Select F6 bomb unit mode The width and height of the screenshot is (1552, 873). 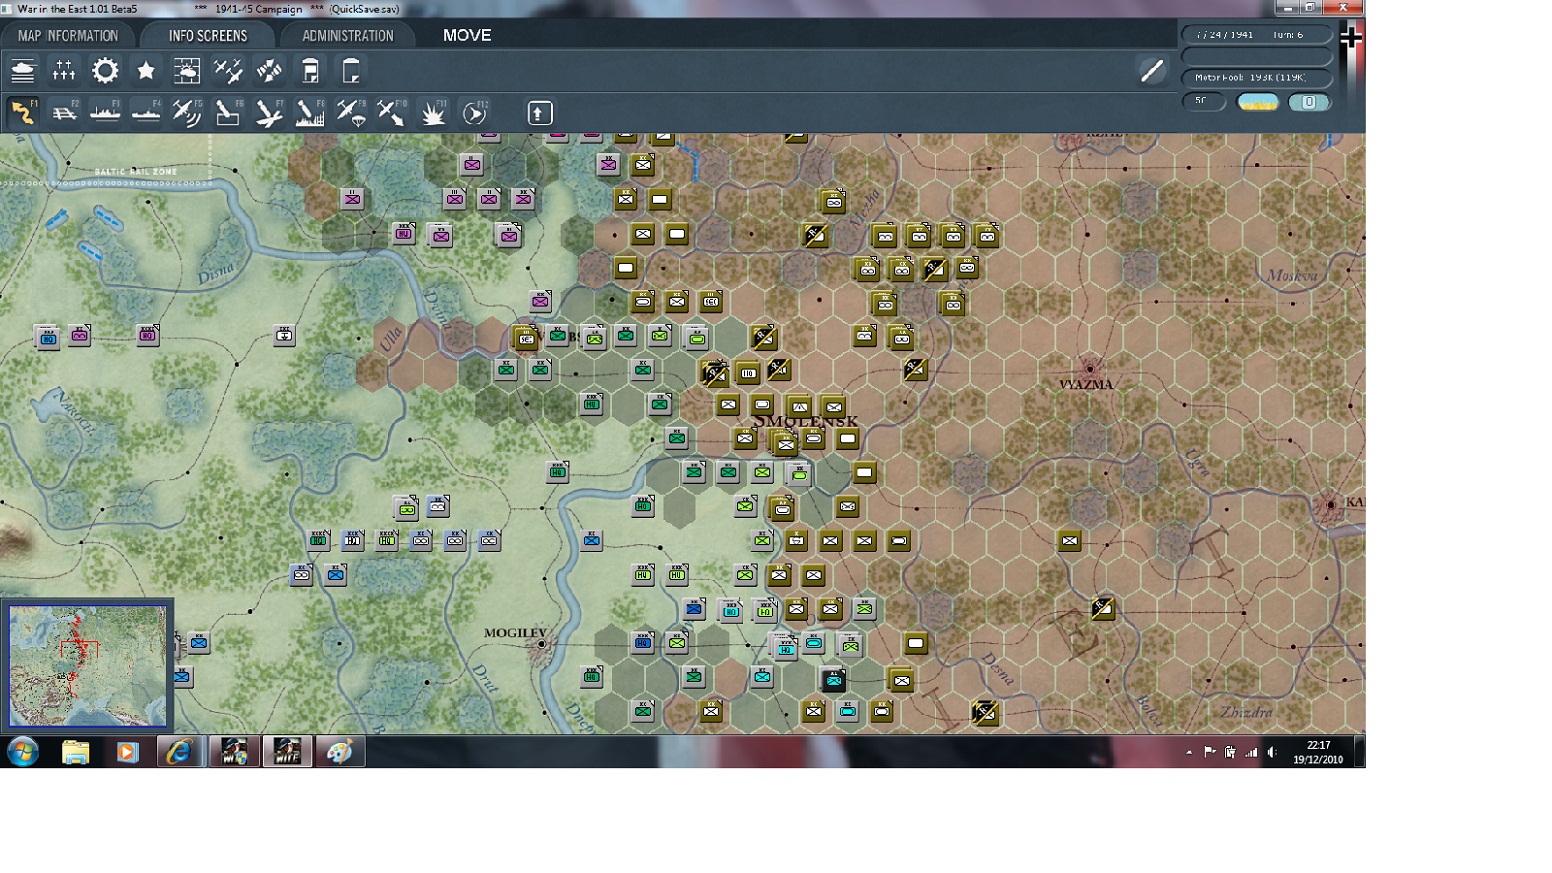228,113
